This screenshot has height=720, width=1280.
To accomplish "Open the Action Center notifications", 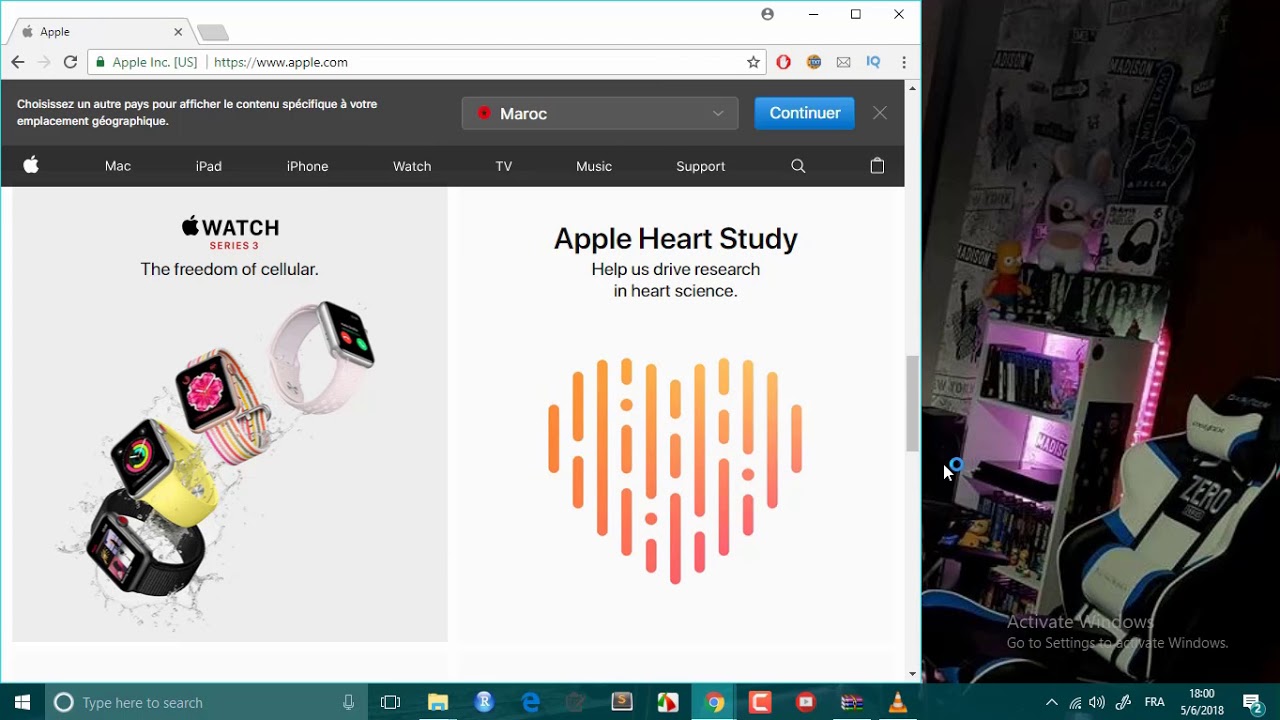I will point(1253,702).
